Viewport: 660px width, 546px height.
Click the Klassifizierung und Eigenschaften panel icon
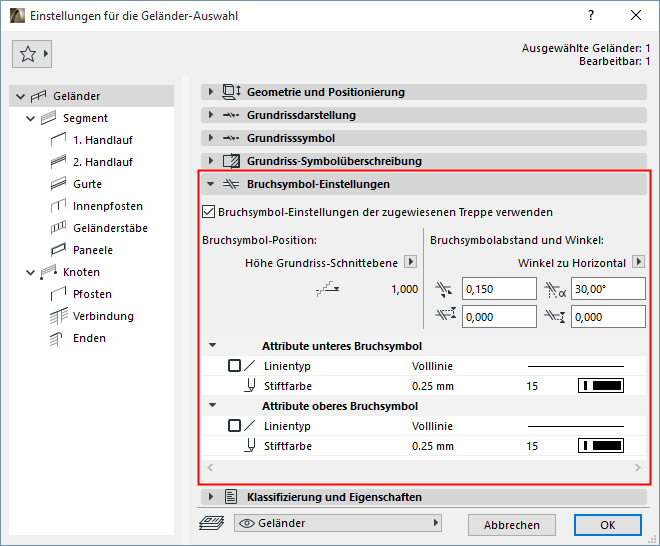click(x=231, y=497)
